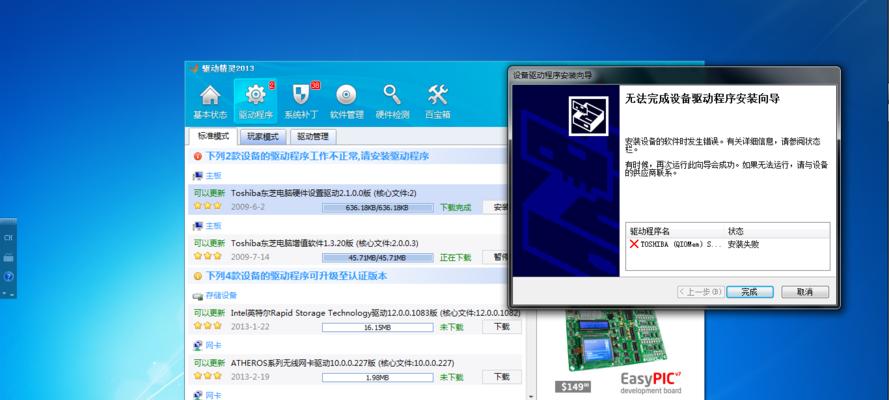Click 下载 button for ATHEROS wireless driver
Screen dimensions: 889x400
502,377
